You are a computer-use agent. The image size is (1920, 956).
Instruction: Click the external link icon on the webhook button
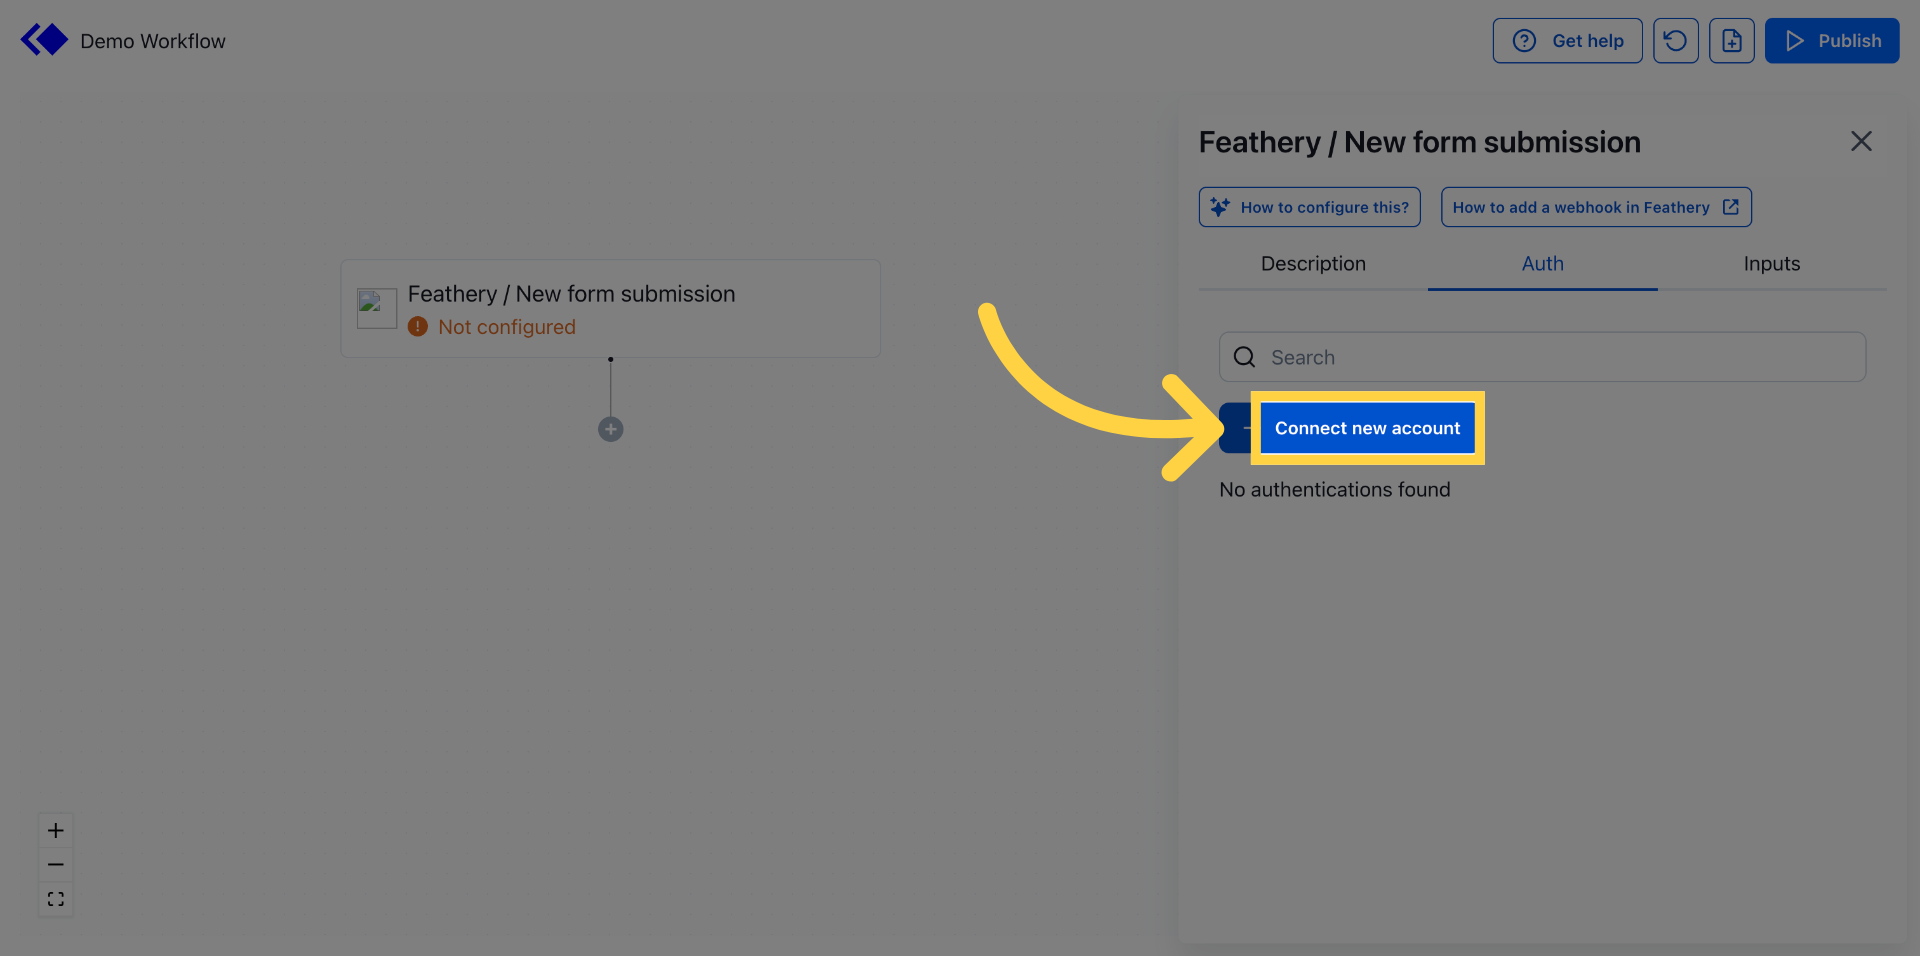pos(1731,207)
